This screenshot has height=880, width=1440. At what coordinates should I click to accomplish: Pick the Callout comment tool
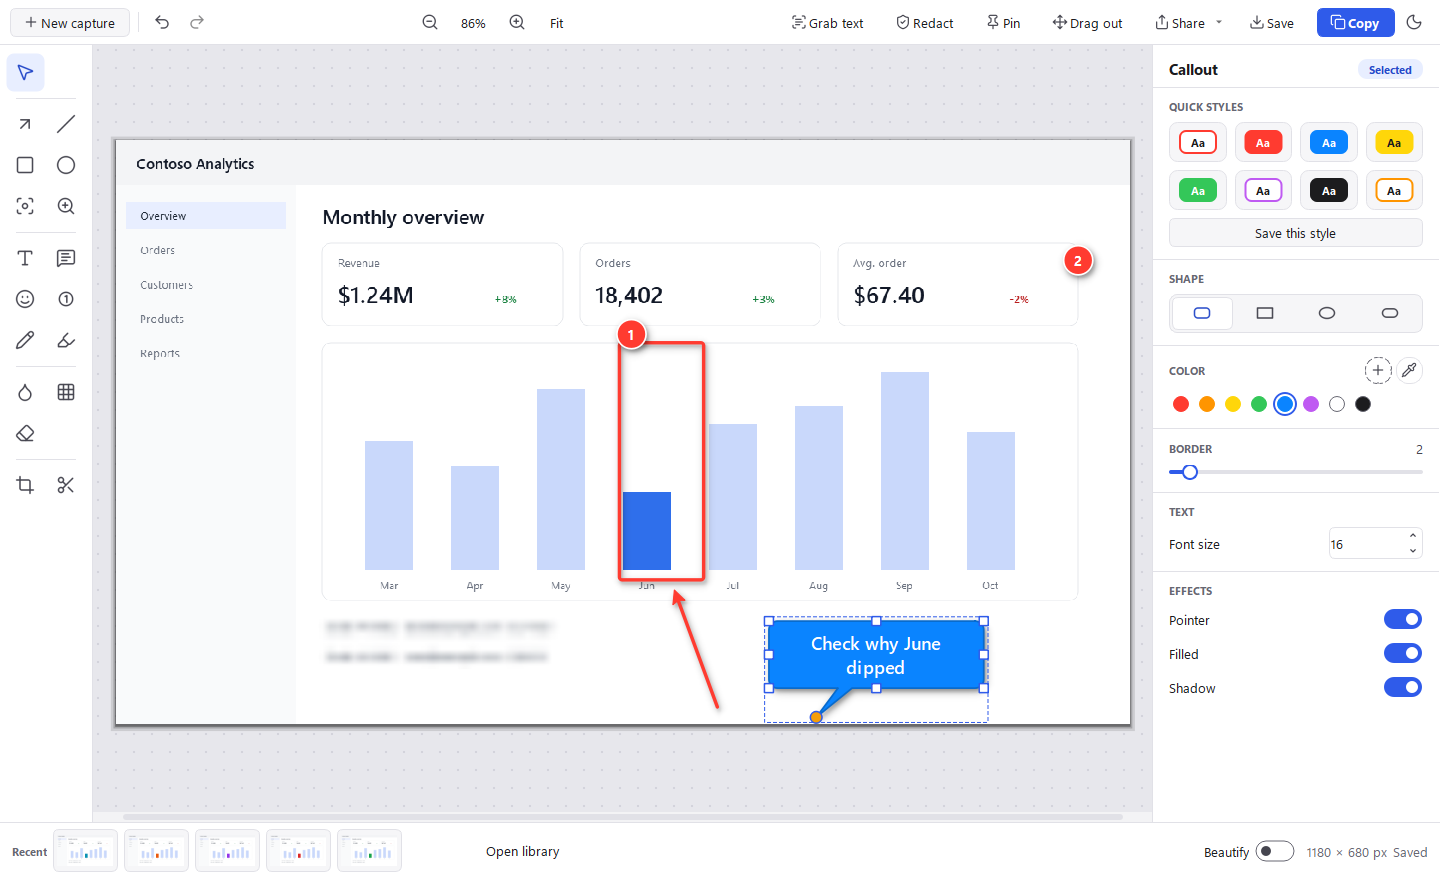pos(66,258)
